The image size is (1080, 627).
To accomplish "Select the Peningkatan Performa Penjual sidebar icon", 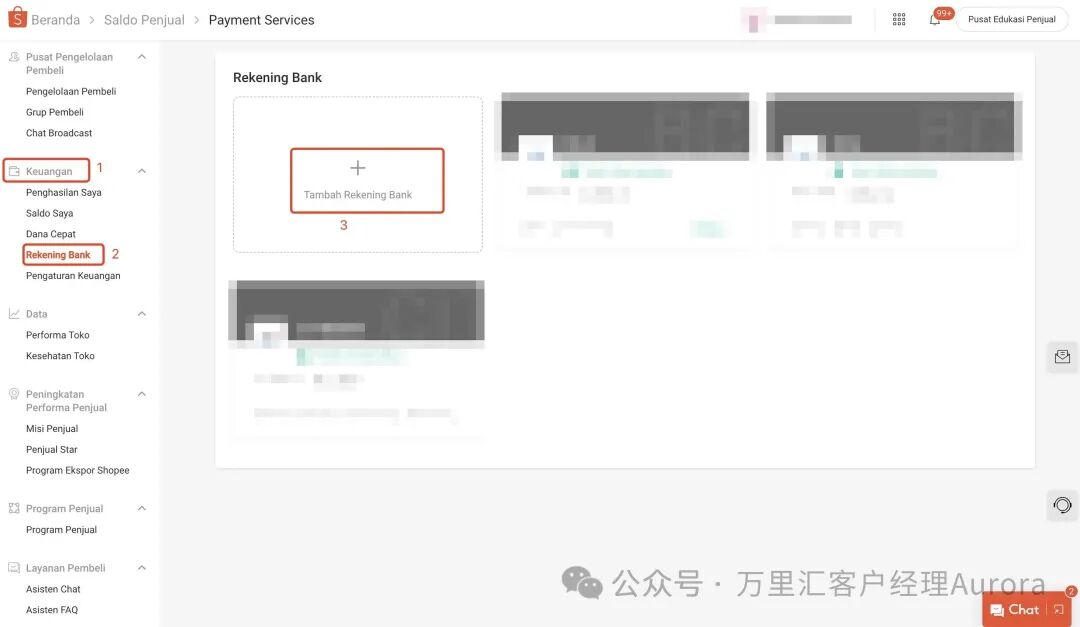I will (x=15, y=393).
